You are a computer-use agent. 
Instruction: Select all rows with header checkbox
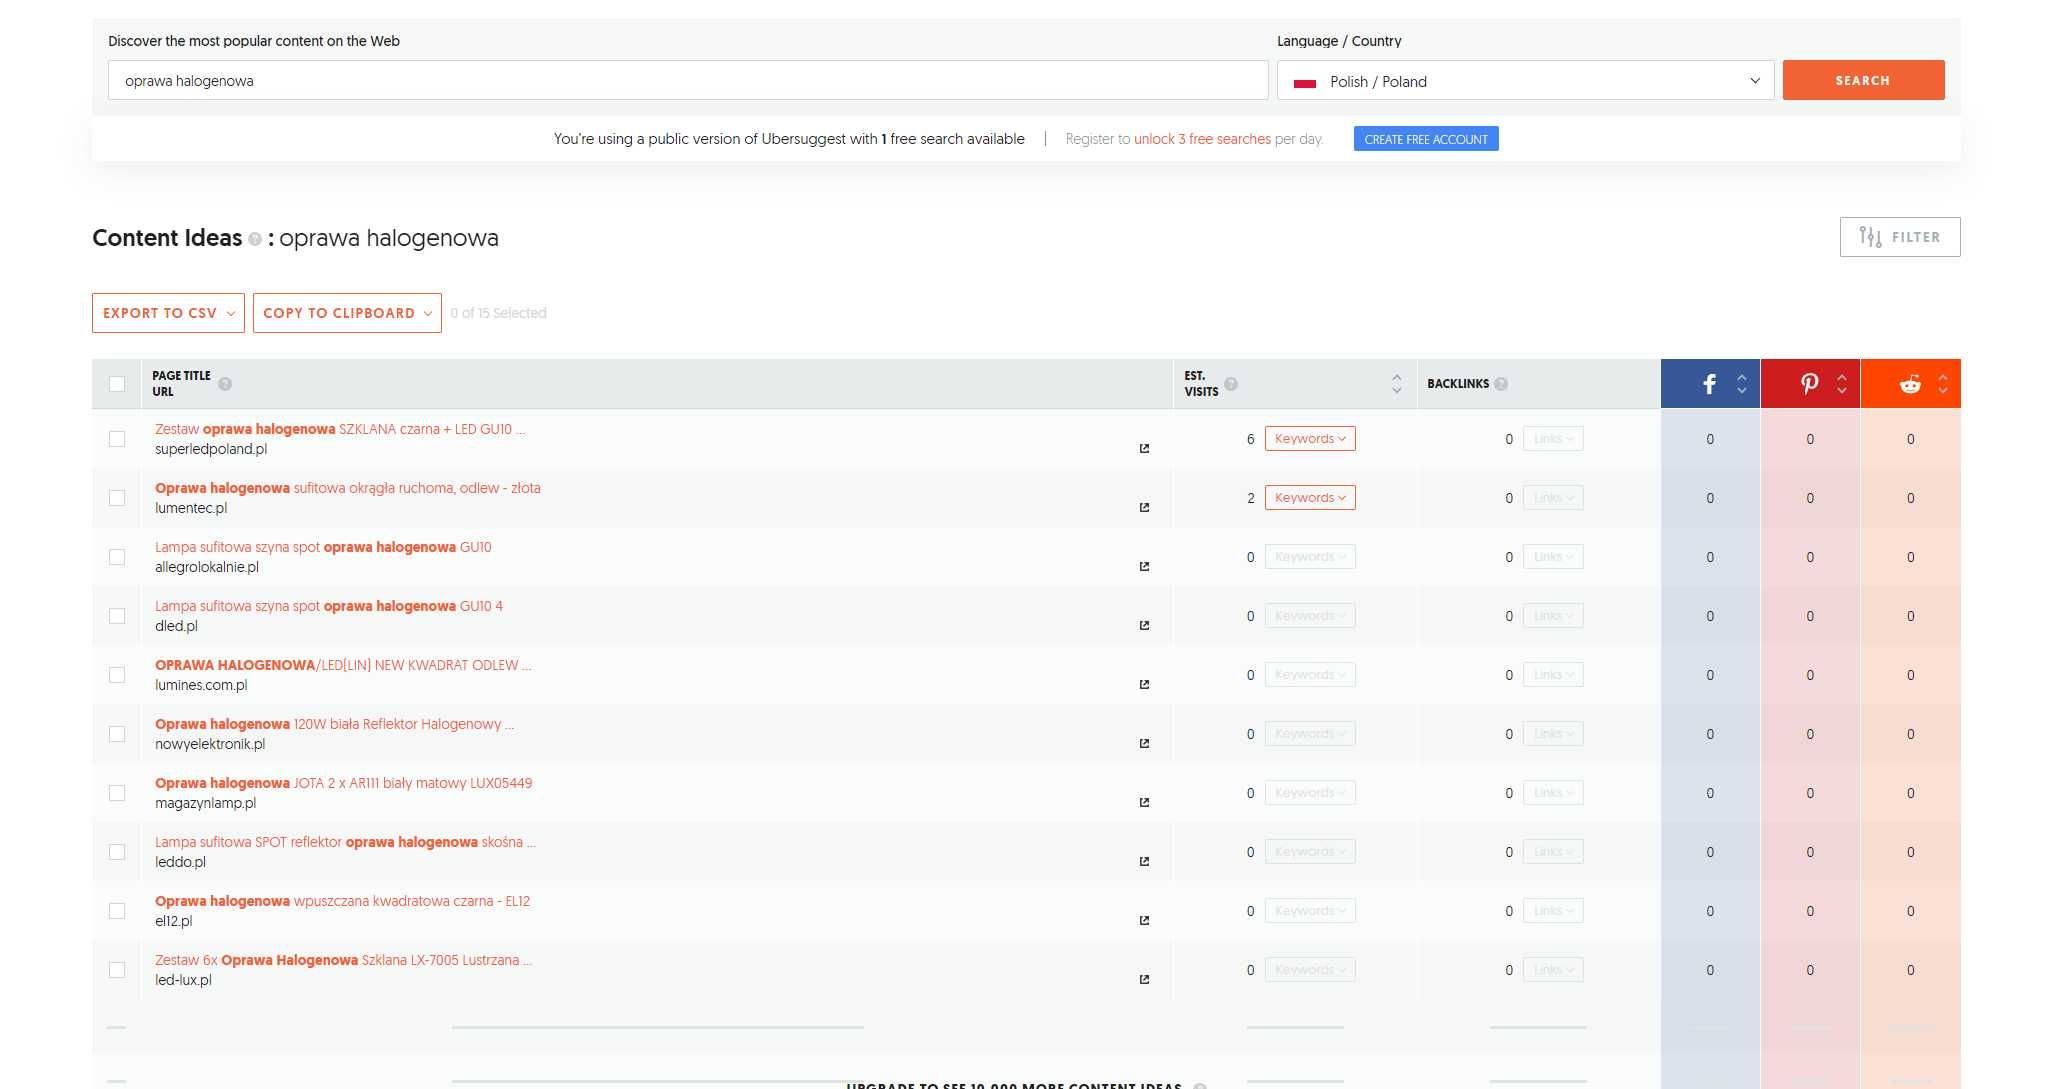coord(117,384)
